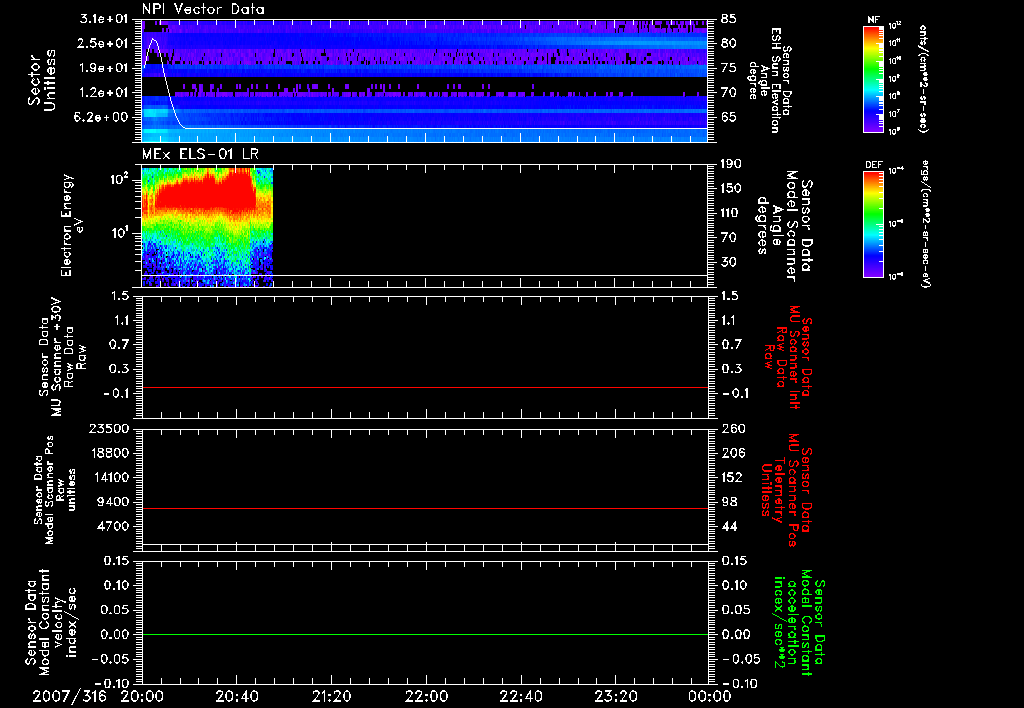Viewport: 1024px width, 708px height.
Task: Click the '22:40' time axis label
Action: click(520, 696)
